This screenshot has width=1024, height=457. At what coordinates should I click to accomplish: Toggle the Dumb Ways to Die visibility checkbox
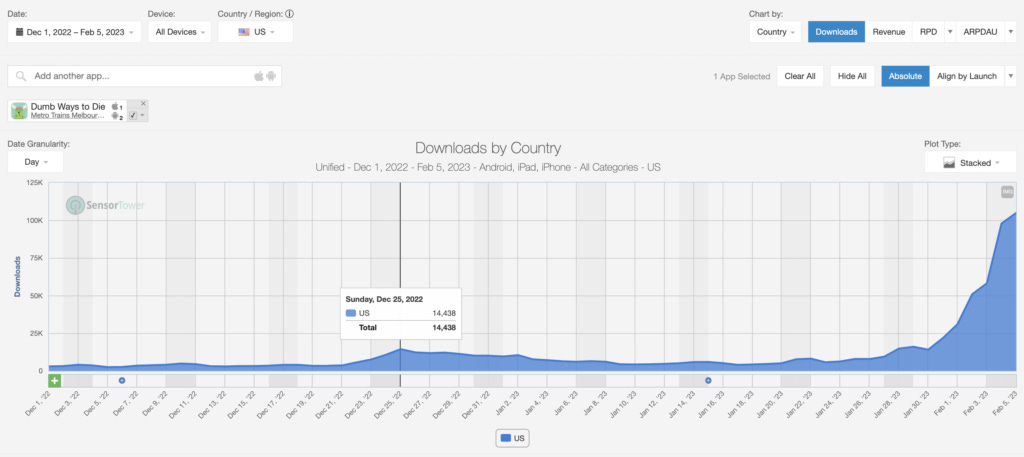click(133, 115)
